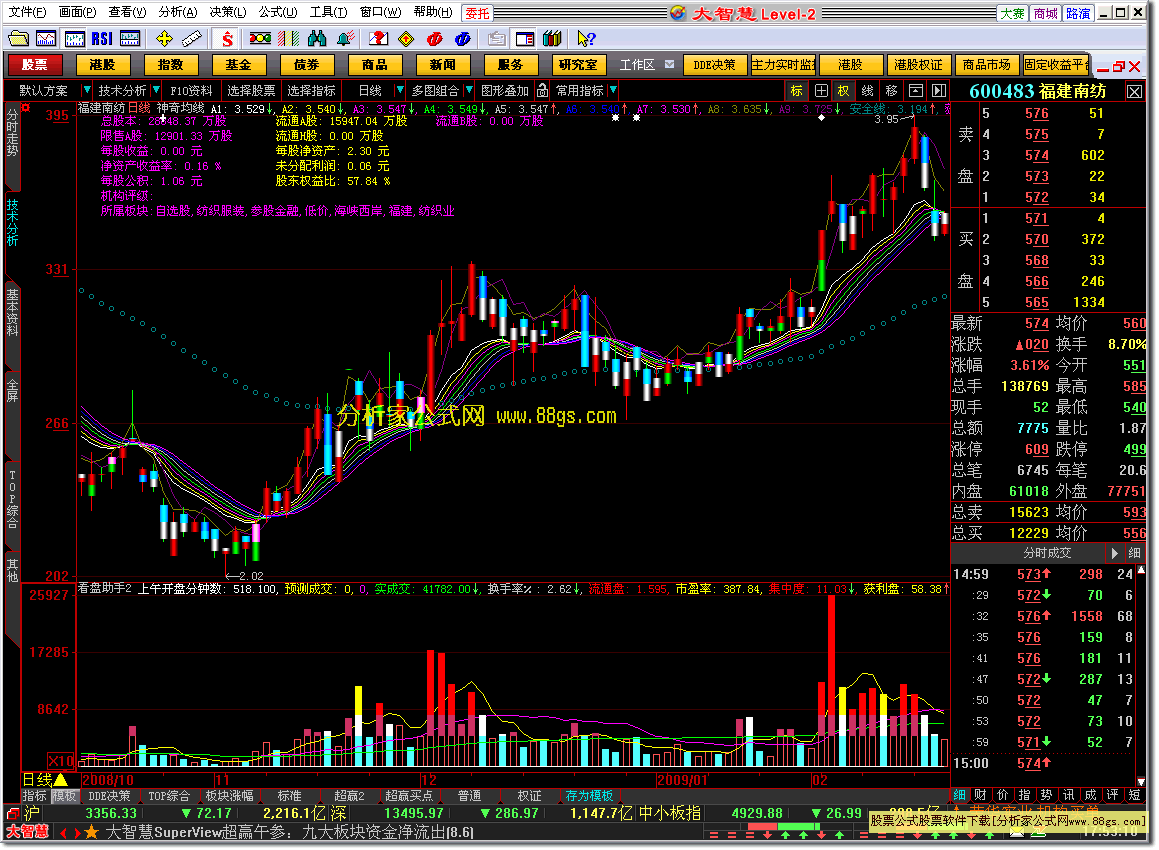Viewport: 1159px width, 850px height.
Task: Click the red dollar sign icon
Action: click(x=228, y=38)
